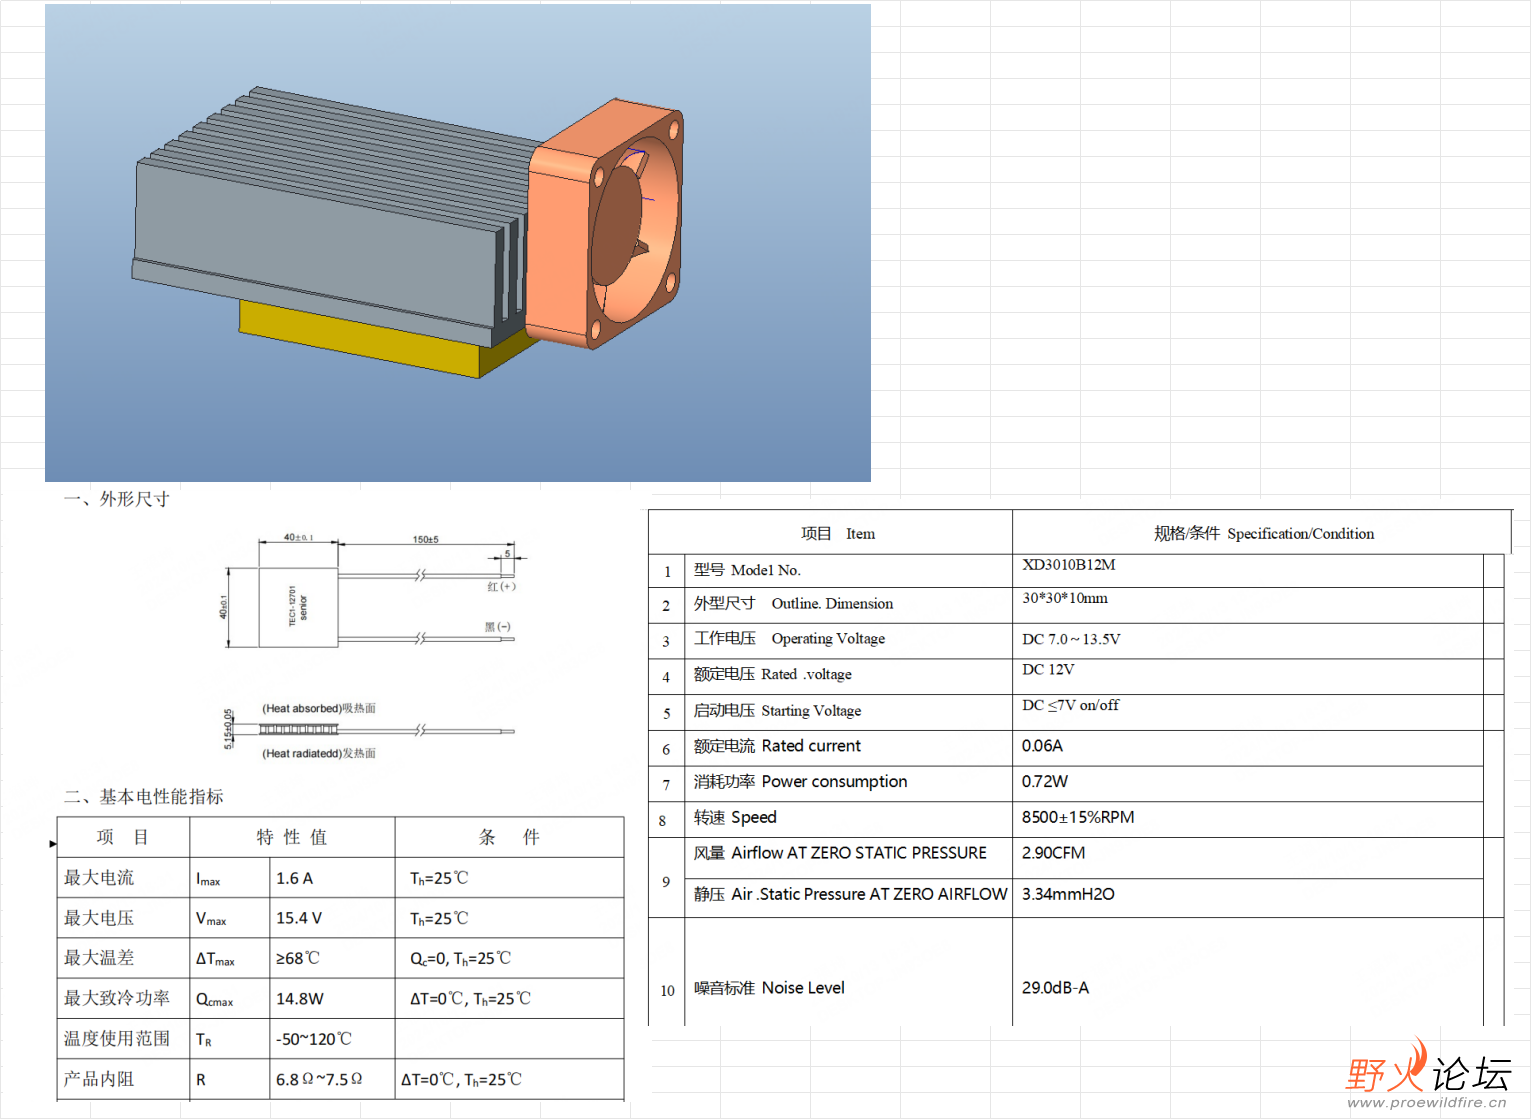This screenshot has height=1119, width=1531.
Task: Select the 3D heat sink and fan picture
Action: pos(458,243)
